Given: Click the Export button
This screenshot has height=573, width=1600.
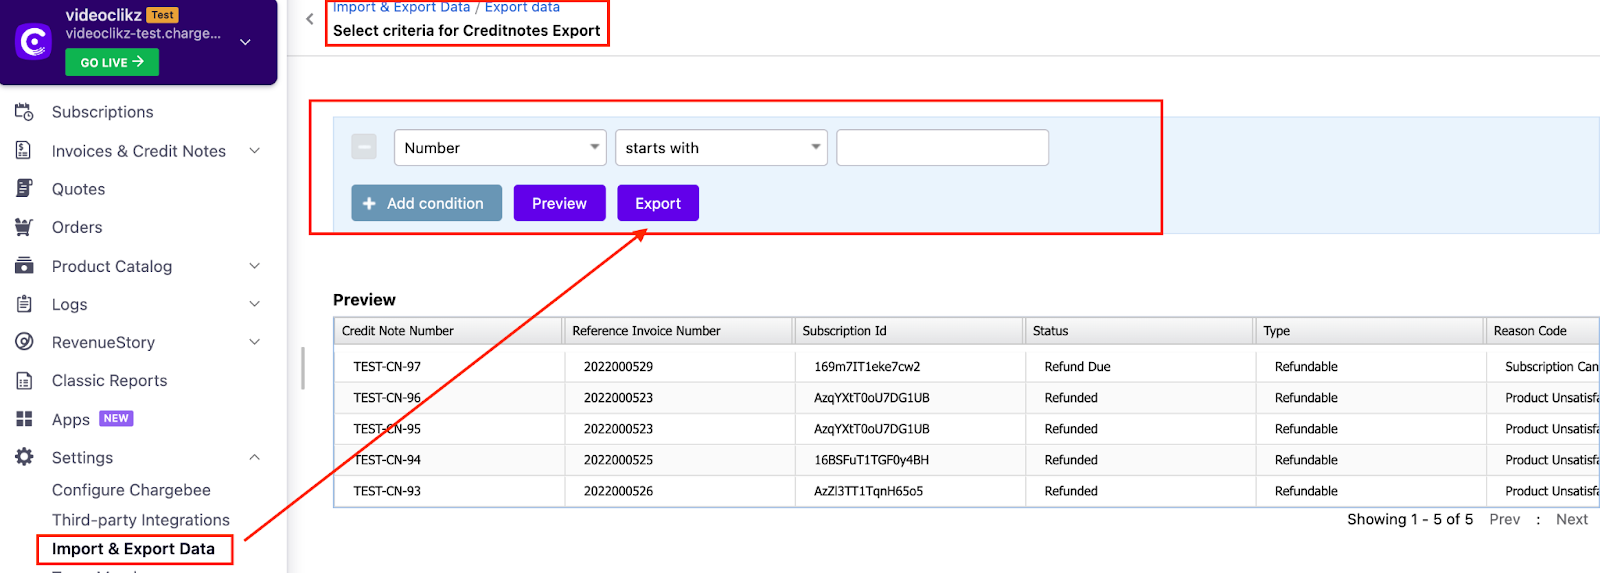Looking at the screenshot, I should point(657,203).
